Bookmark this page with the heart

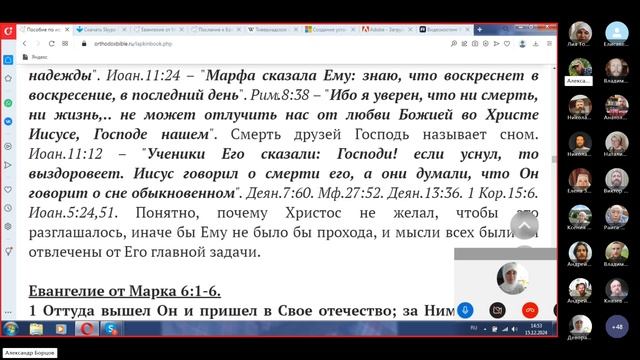(507, 44)
